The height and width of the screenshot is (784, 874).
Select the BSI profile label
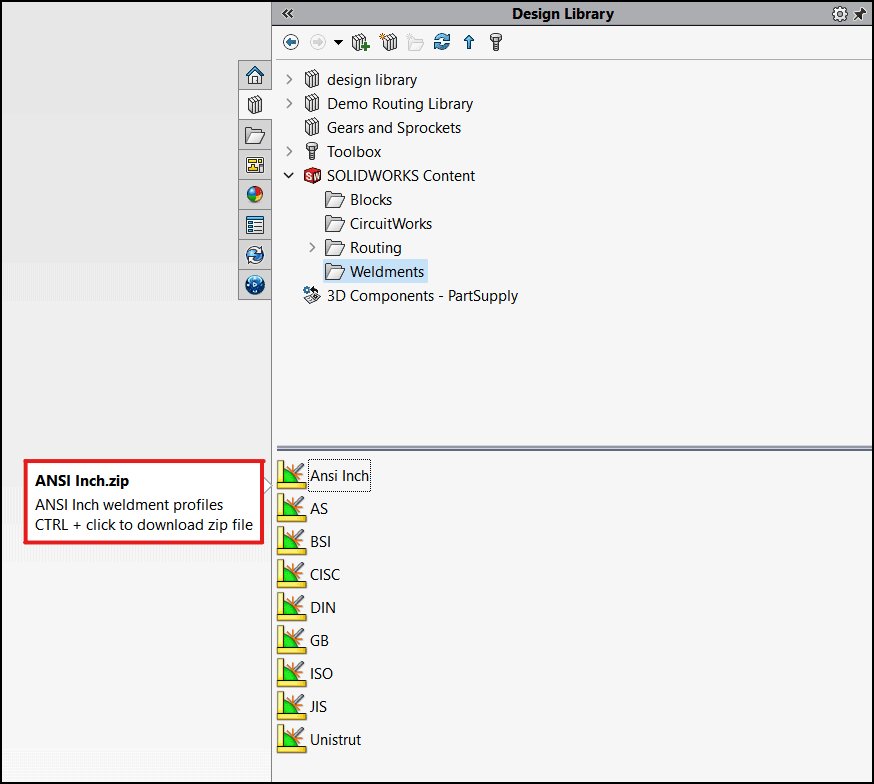(x=321, y=541)
